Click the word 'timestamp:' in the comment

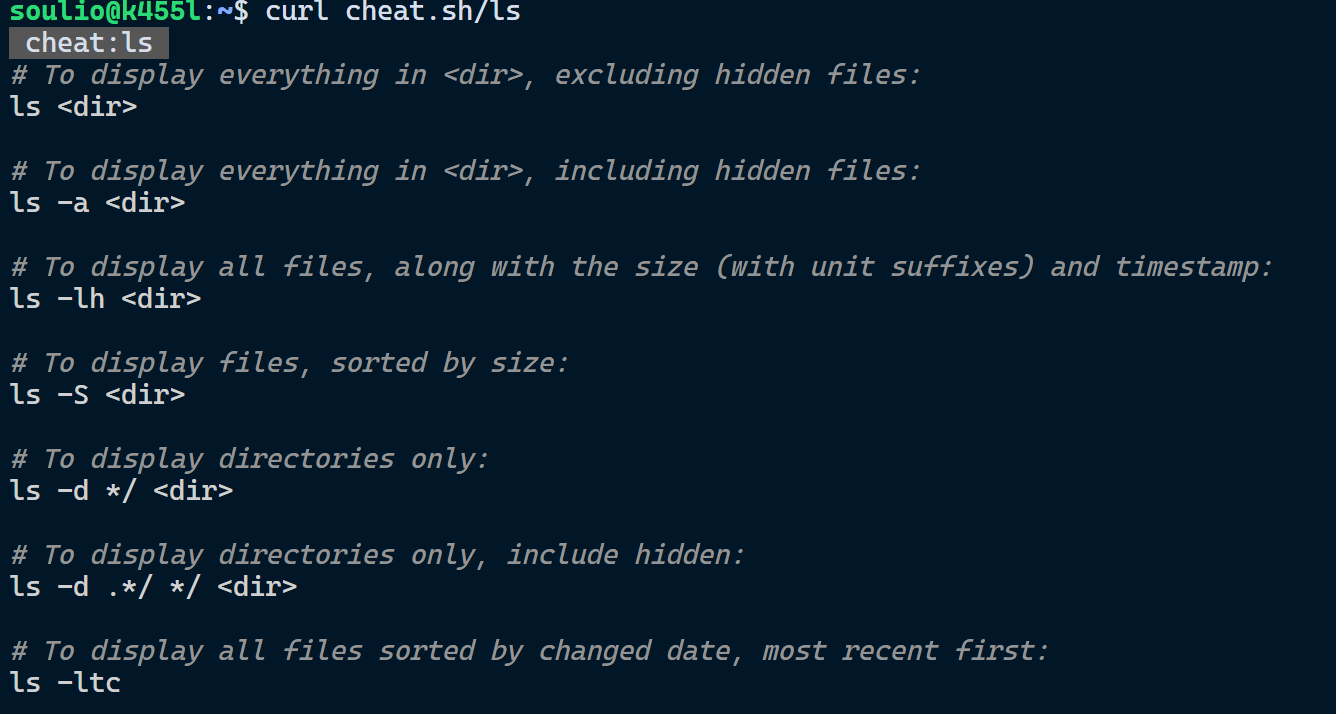[x=1194, y=267]
